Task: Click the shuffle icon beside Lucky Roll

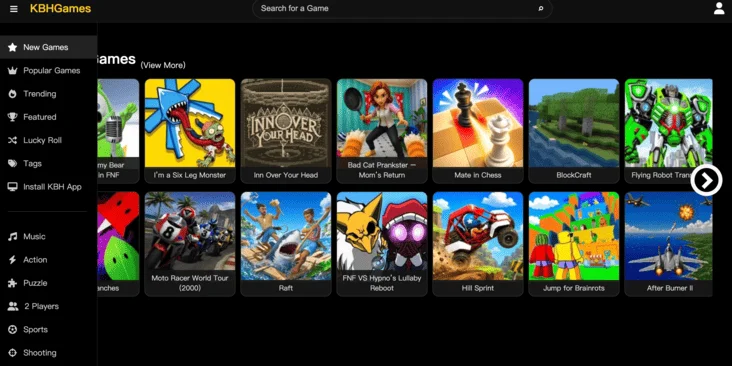Action: coord(13,141)
